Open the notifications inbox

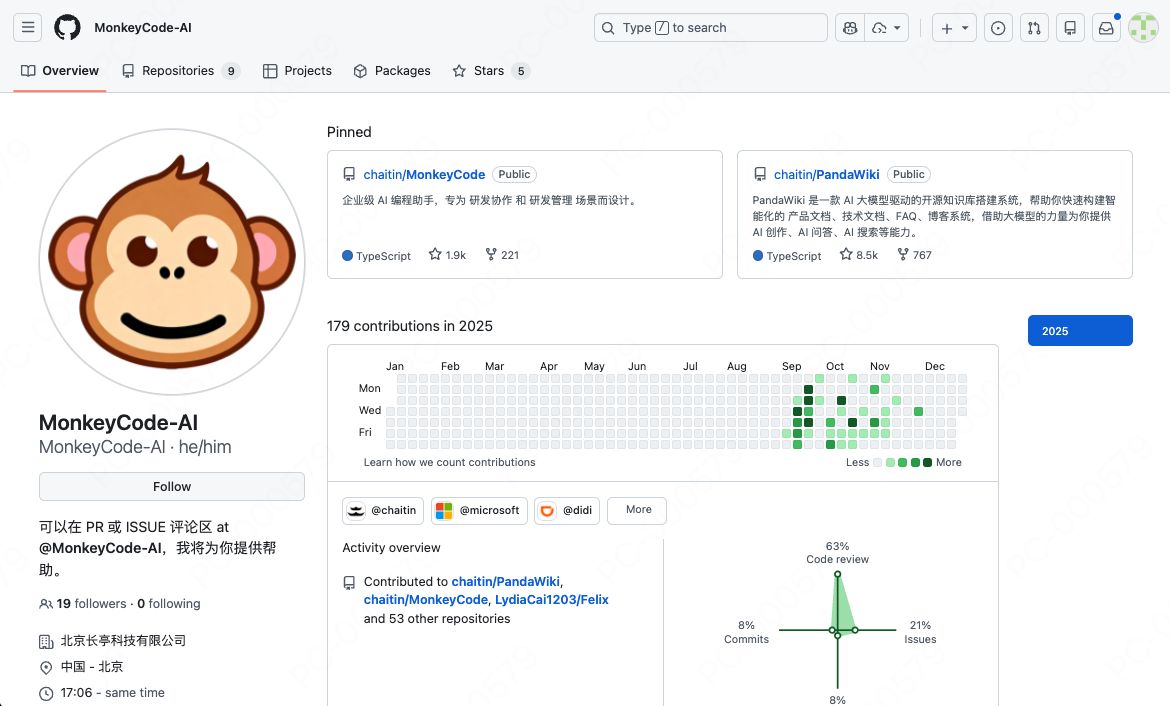[1106, 27]
